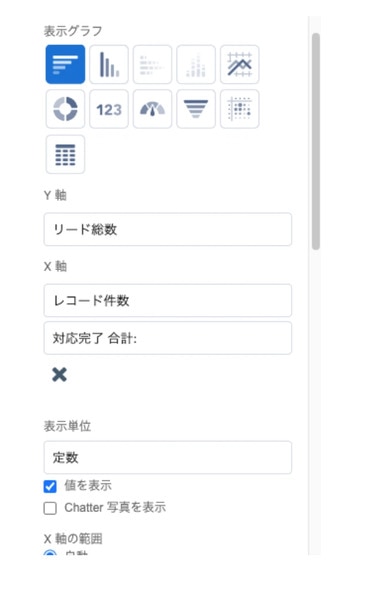This screenshot has width=368, height=600.
Task: Select the vertical bar chart icon
Action: [x=109, y=64]
